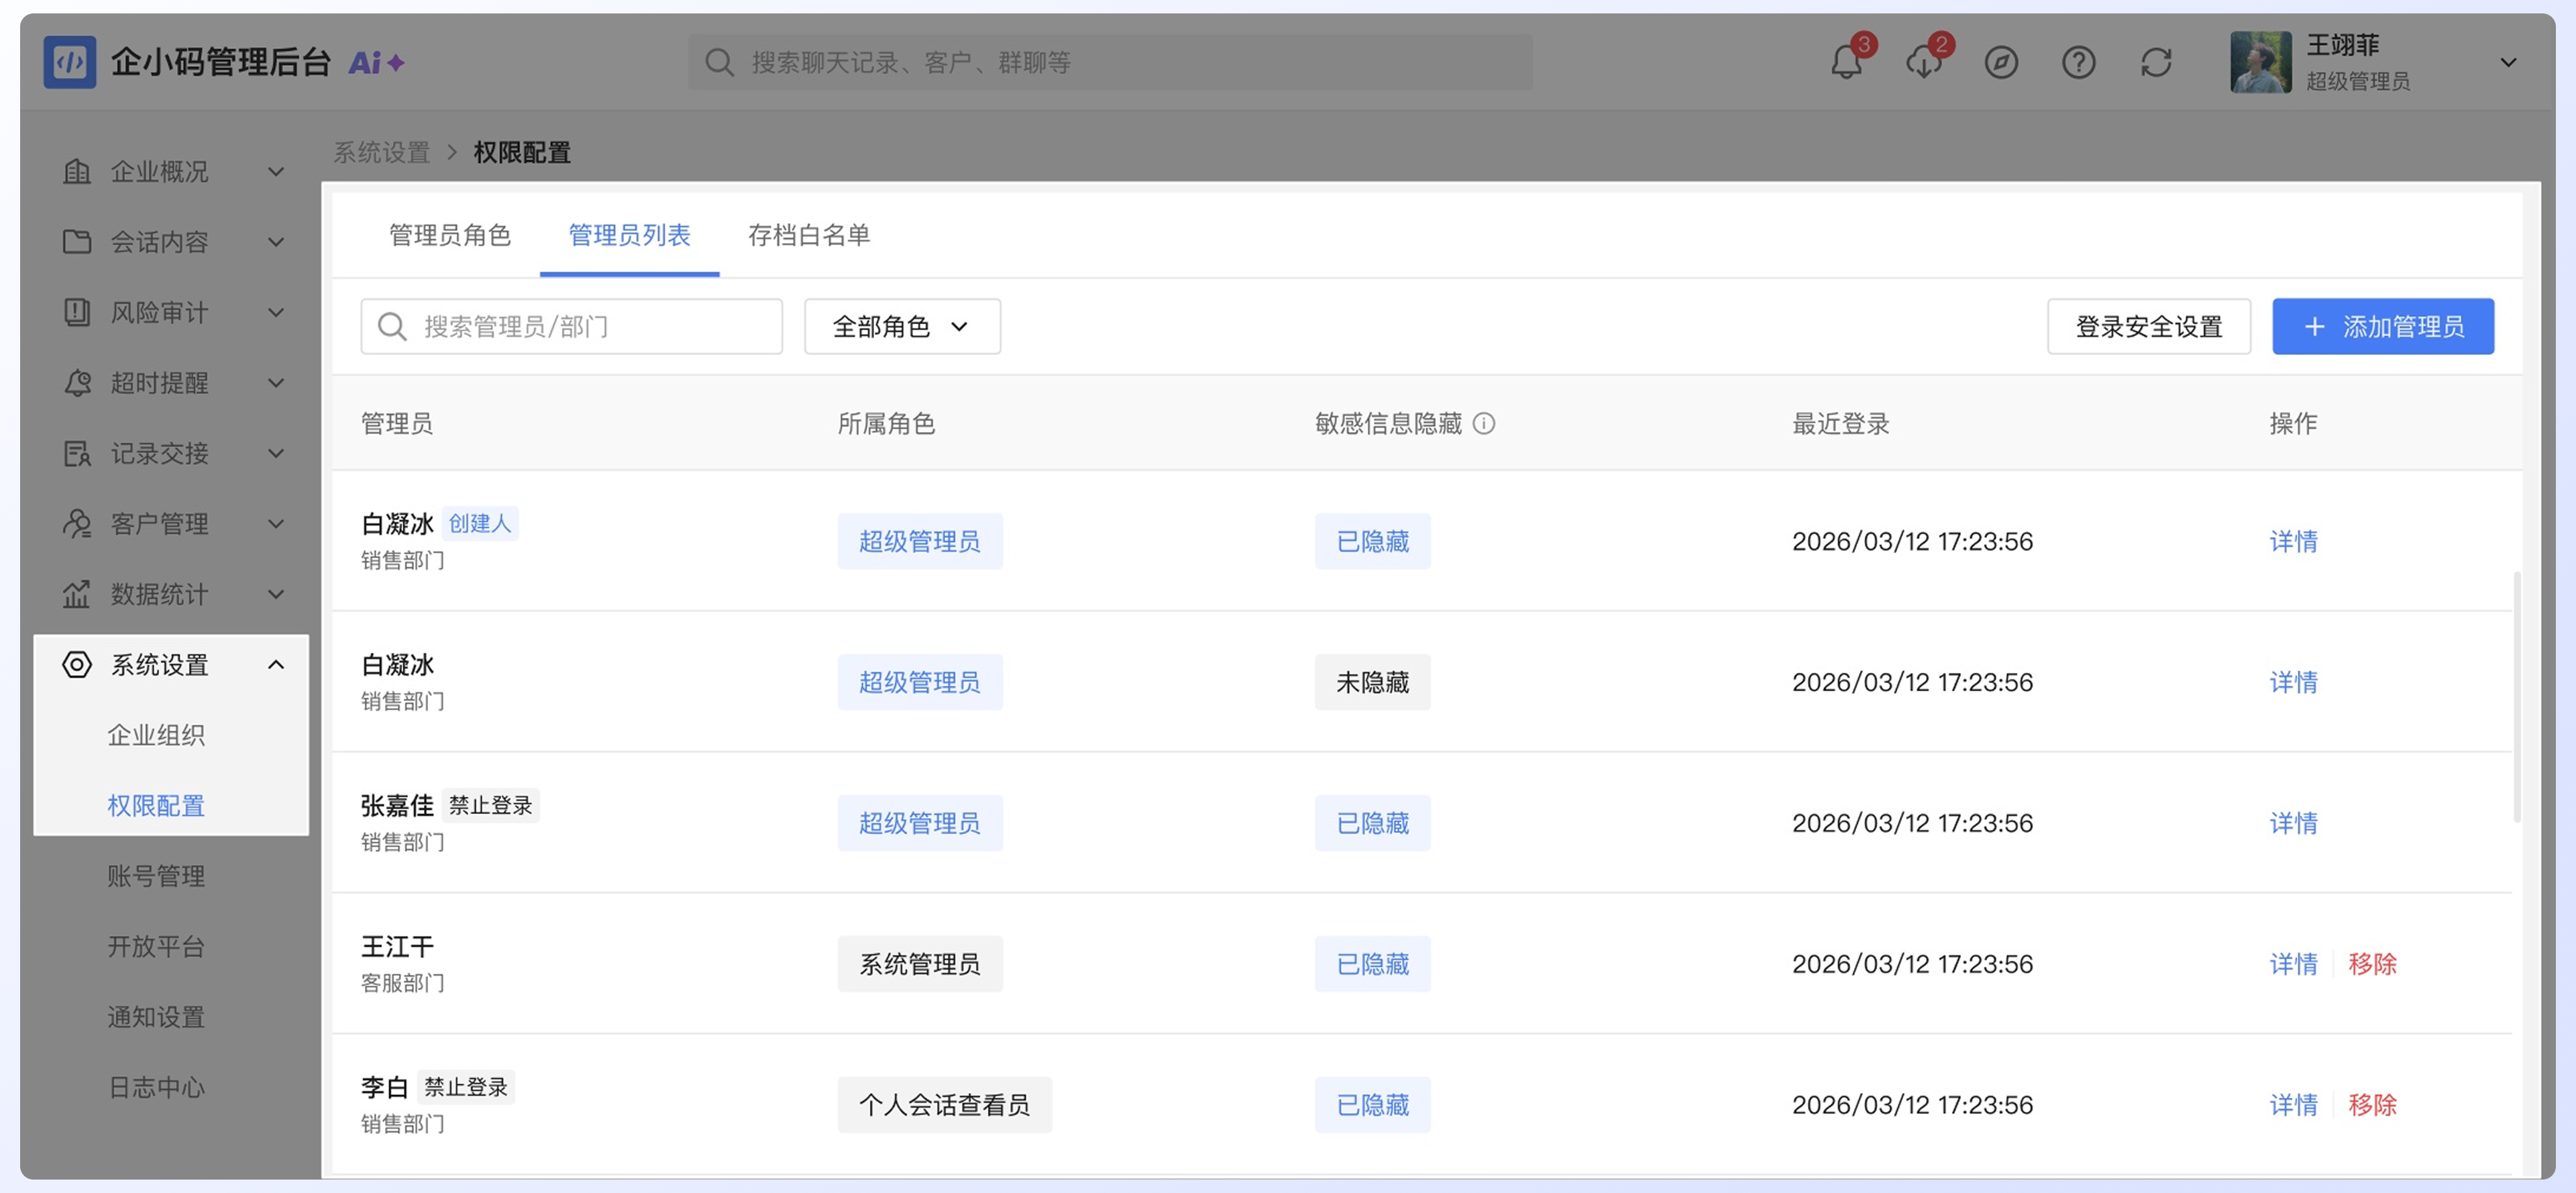Click the compass explore icon
This screenshot has width=2576, height=1193.
[x=2001, y=63]
